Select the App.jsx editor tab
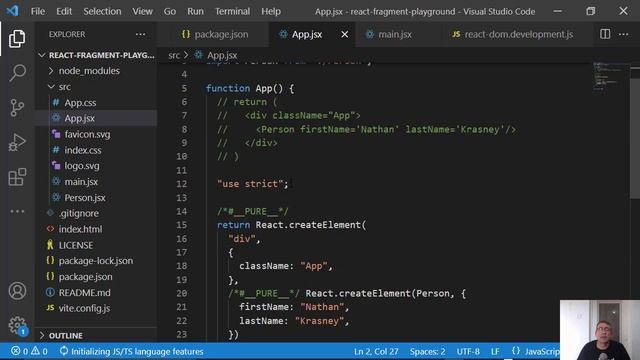Image resolution: width=640 pixels, height=360 pixels. 307,34
